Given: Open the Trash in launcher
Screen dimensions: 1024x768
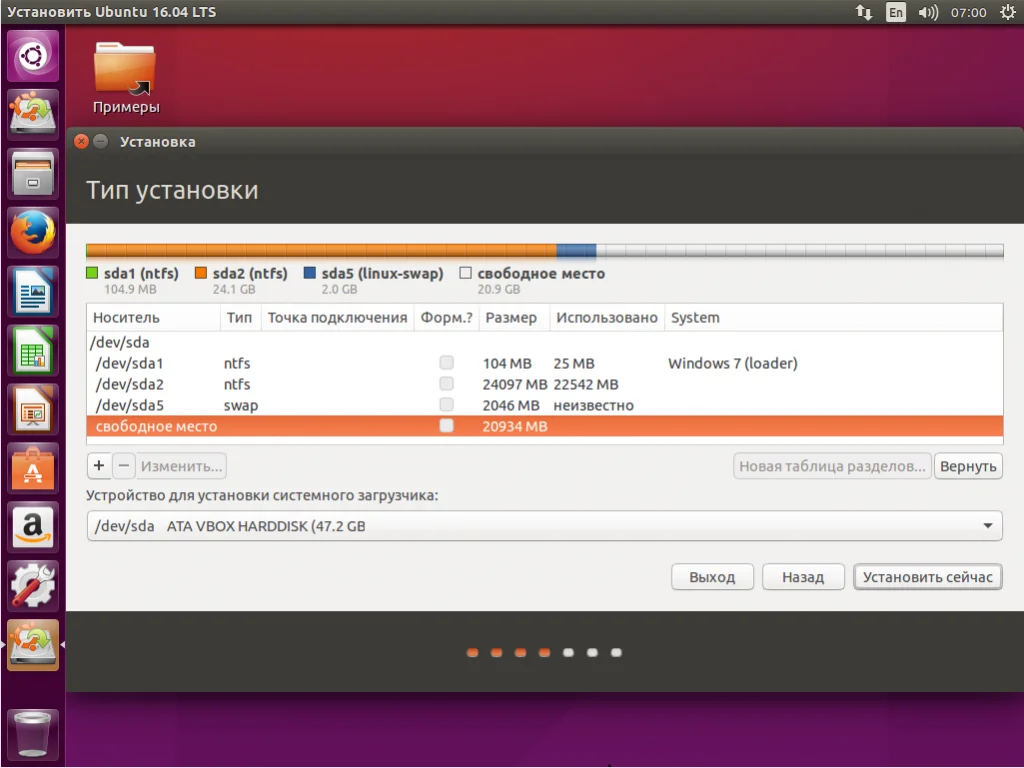Looking at the screenshot, I should pos(33,734).
